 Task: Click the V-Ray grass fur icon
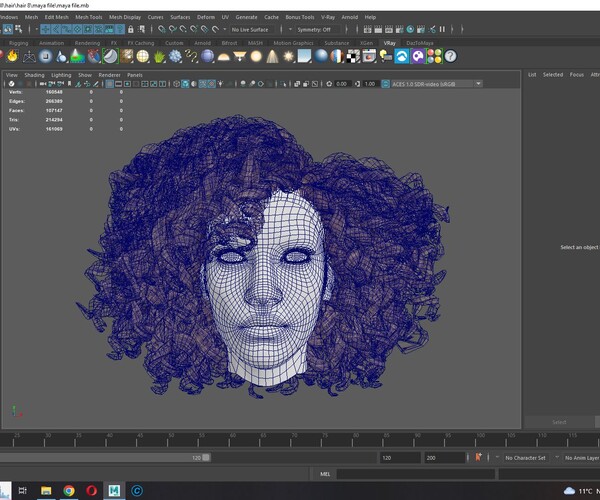pyautogui.click(x=159, y=56)
